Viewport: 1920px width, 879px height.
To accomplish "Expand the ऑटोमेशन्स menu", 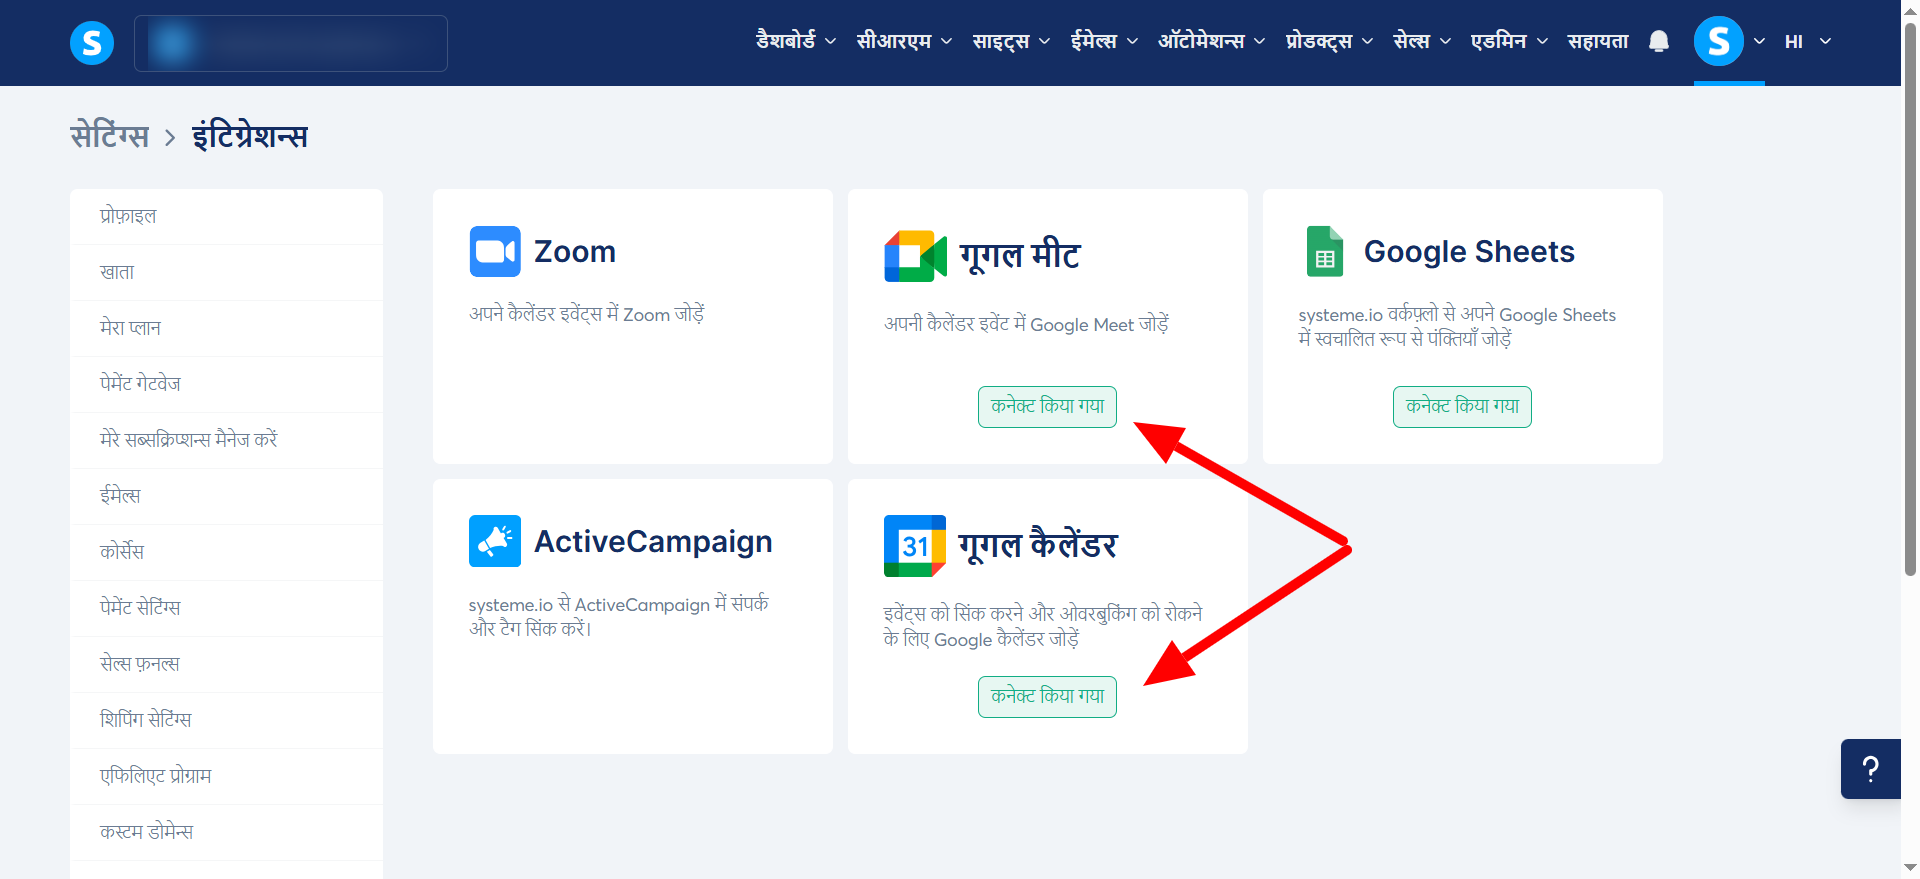I will point(1212,41).
